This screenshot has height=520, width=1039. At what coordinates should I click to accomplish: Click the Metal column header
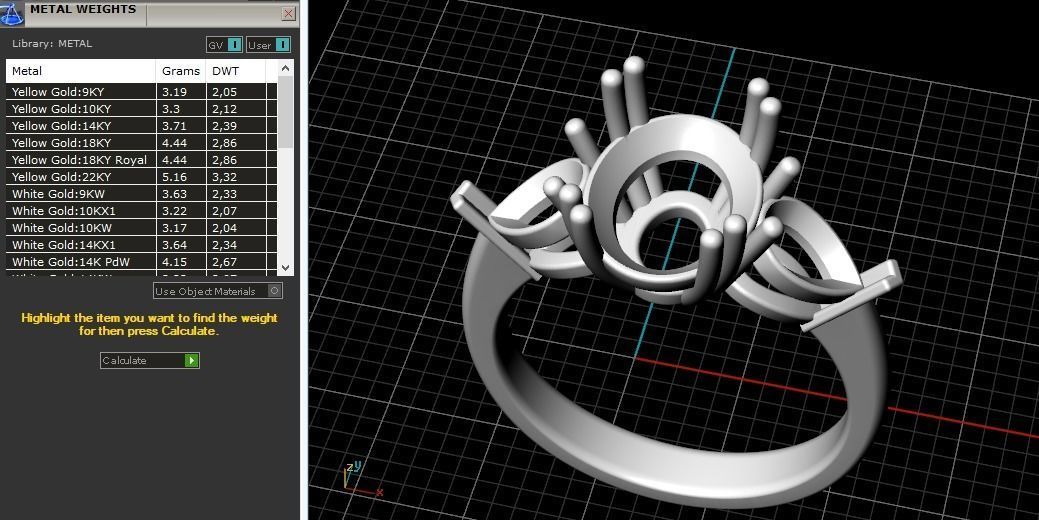(81, 71)
